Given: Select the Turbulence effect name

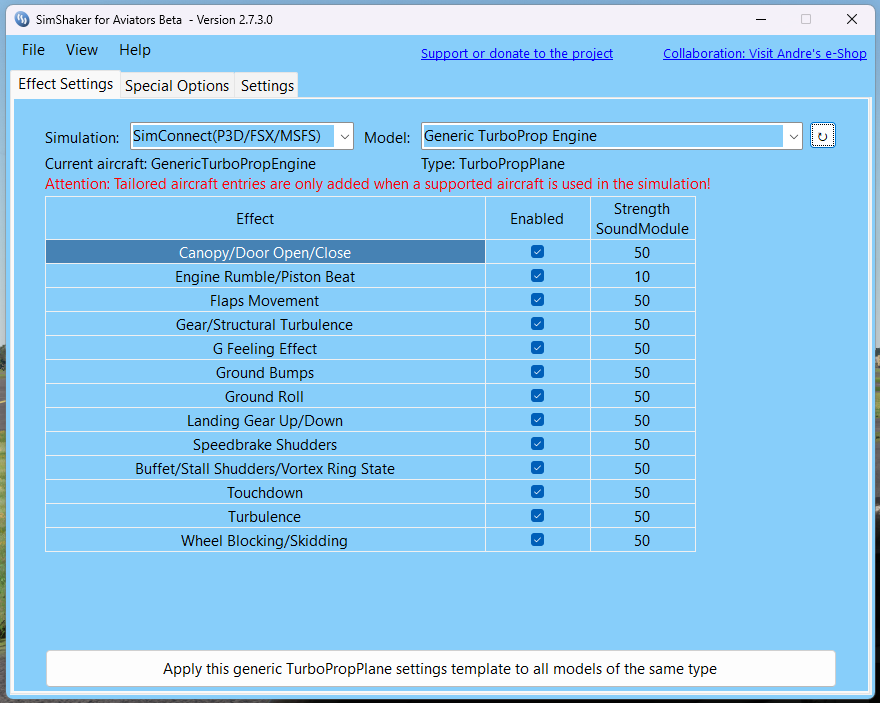Looking at the screenshot, I should click(x=264, y=517).
